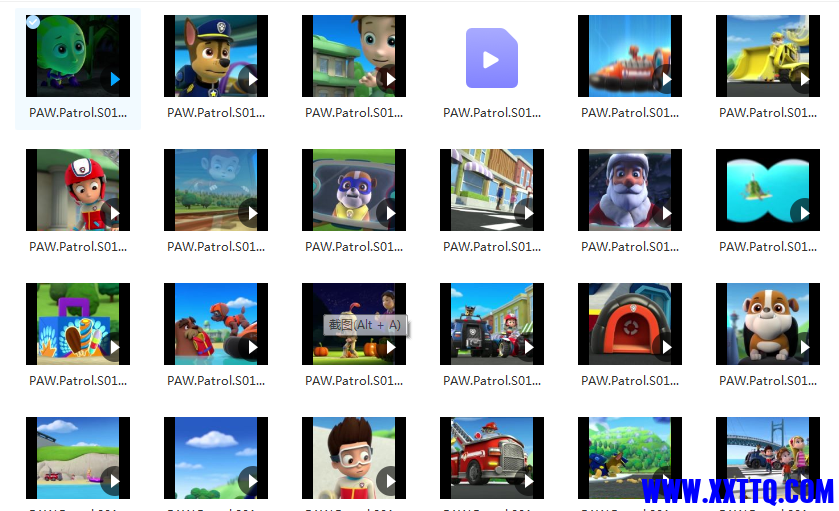Viewport: 839px width, 511px height.
Task: Uncheck the selection circle on green alien video
Action: pos(33,22)
